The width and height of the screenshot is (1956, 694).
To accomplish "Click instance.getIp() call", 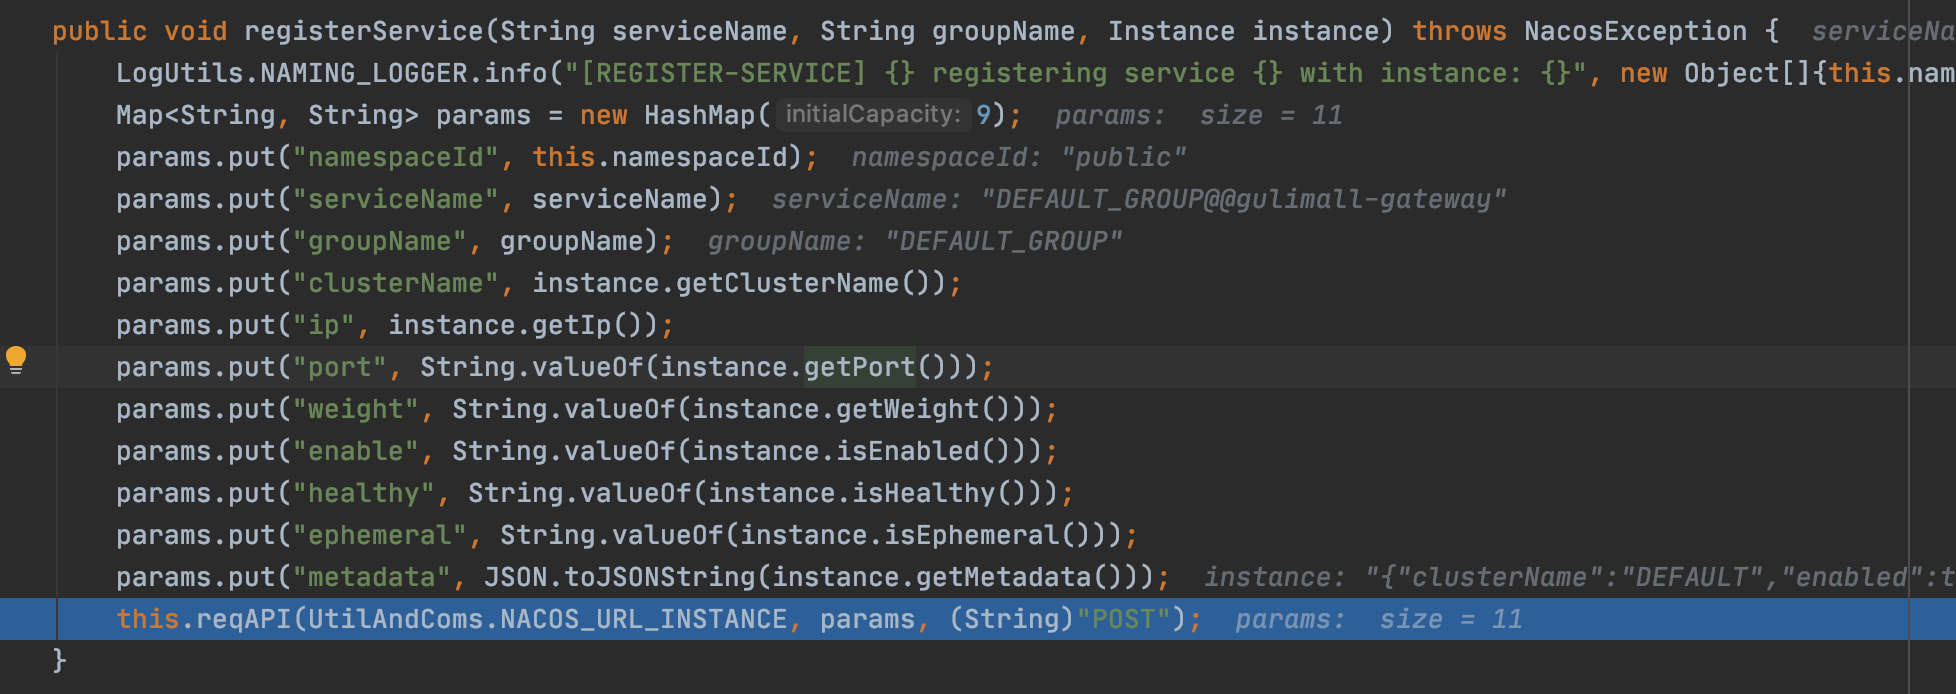I will 524,325.
